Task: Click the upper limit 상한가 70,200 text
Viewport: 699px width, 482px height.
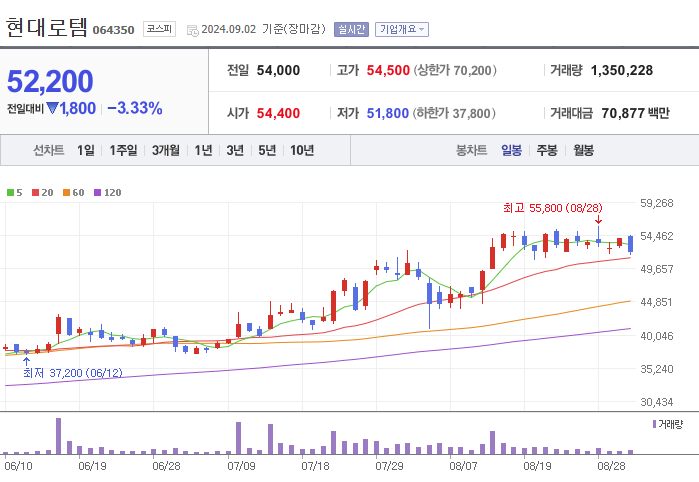Action: pyautogui.click(x=455, y=70)
